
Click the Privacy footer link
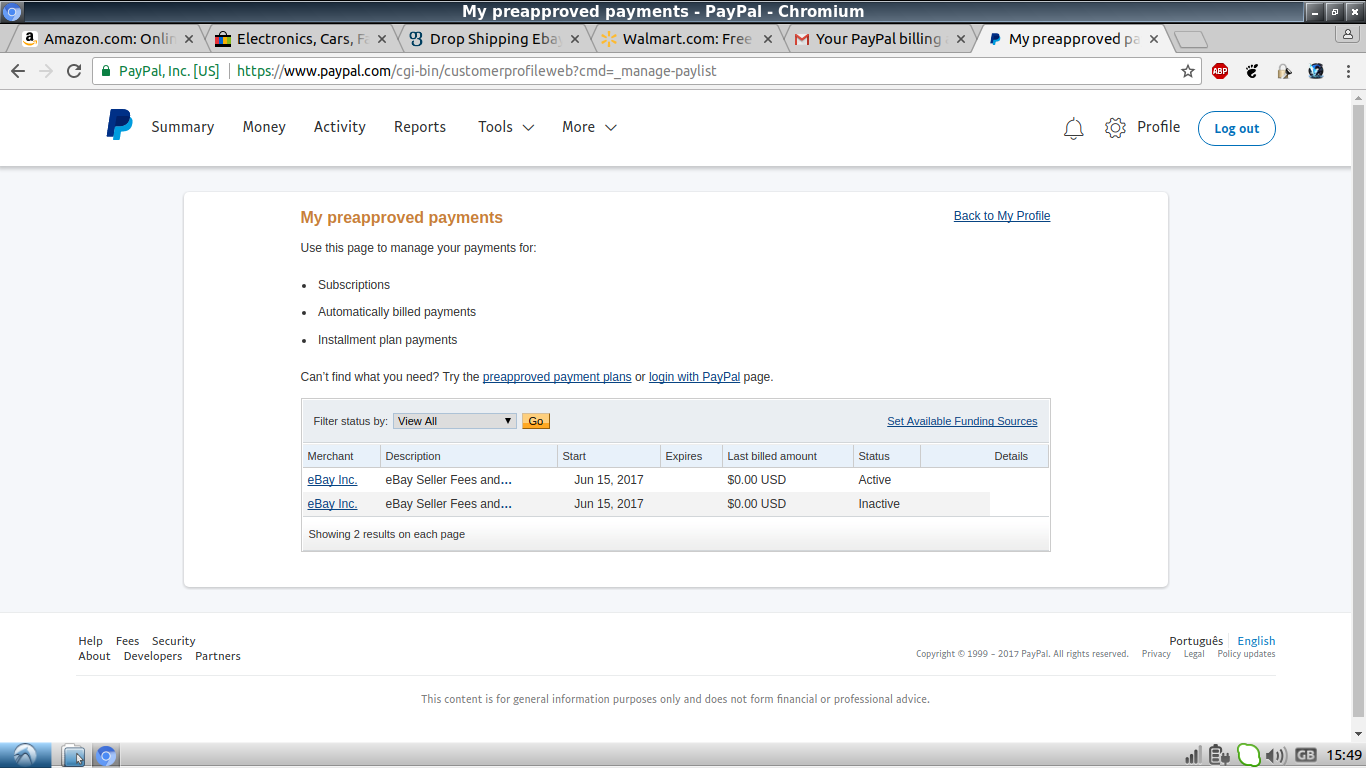1156,654
